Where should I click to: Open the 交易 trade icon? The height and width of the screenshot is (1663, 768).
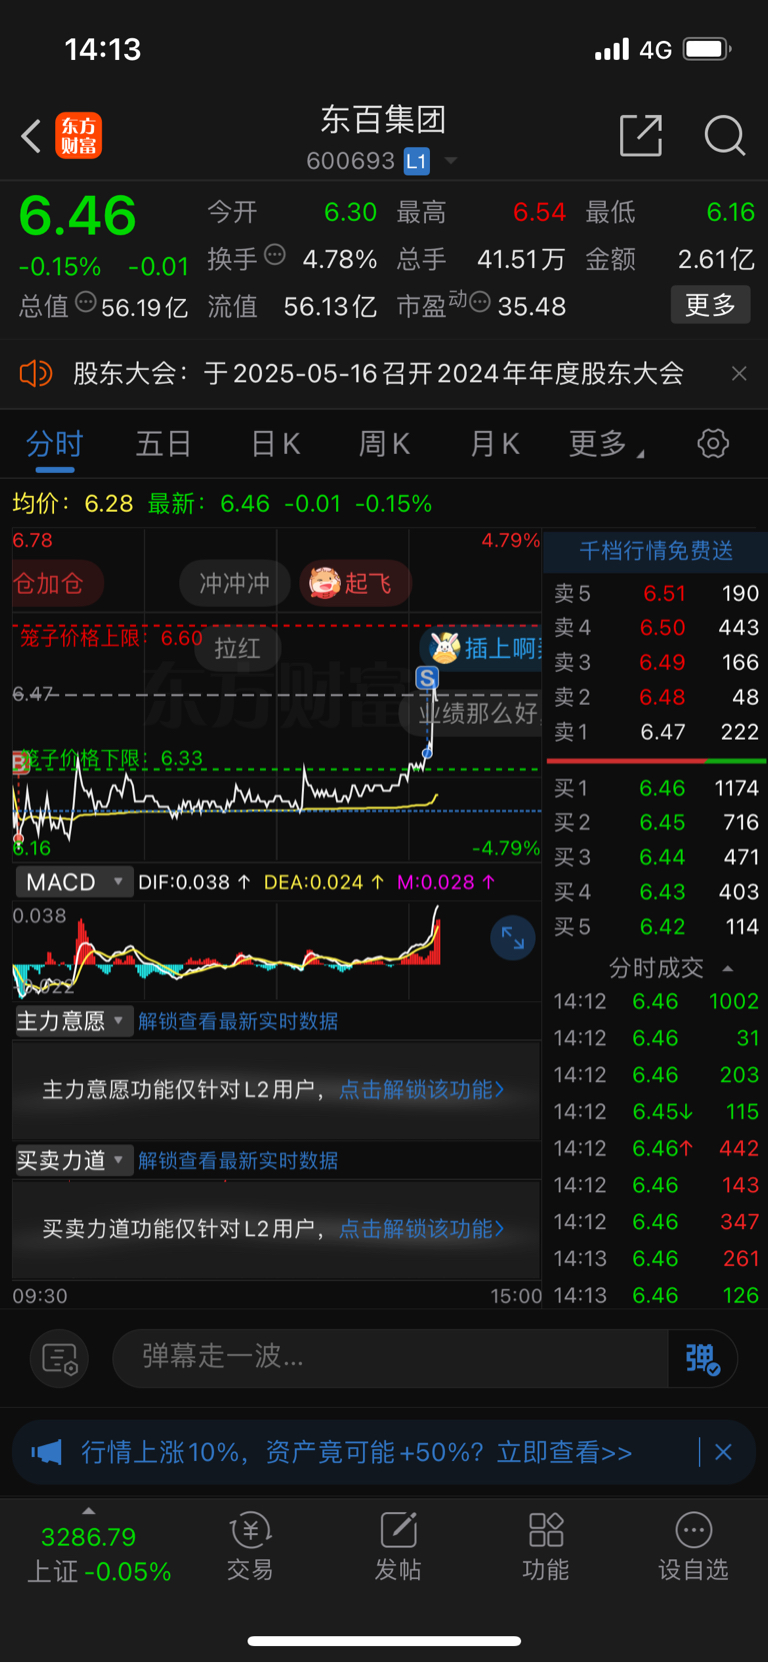(250, 1546)
